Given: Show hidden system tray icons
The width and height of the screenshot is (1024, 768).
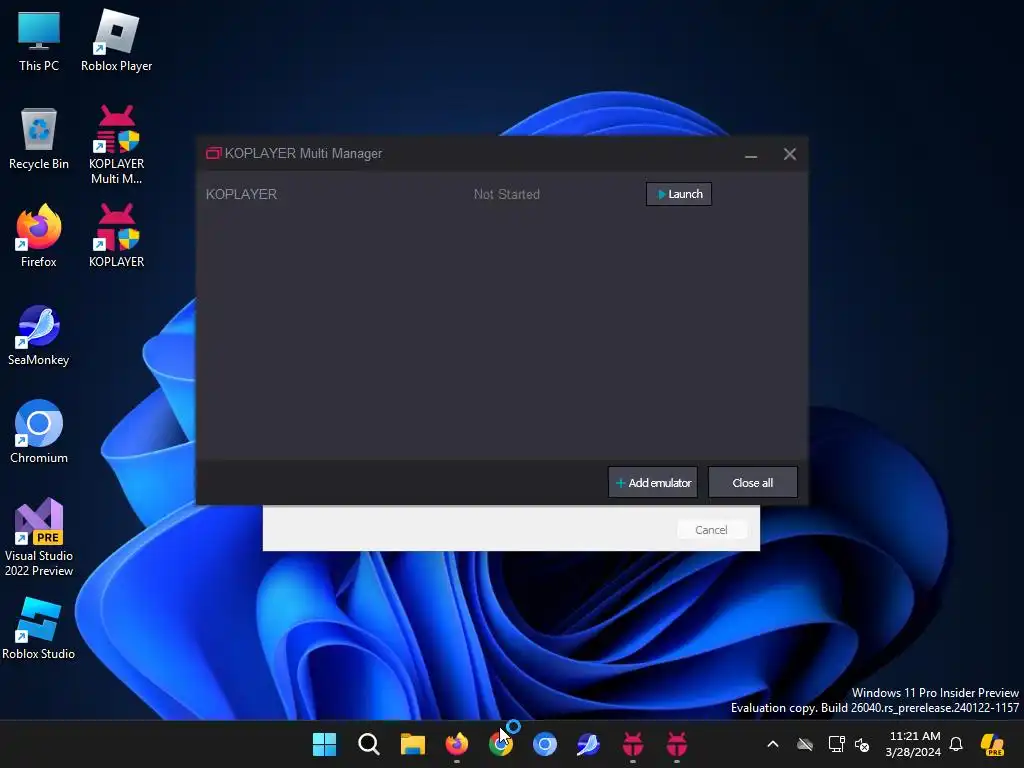Looking at the screenshot, I should 773,744.
